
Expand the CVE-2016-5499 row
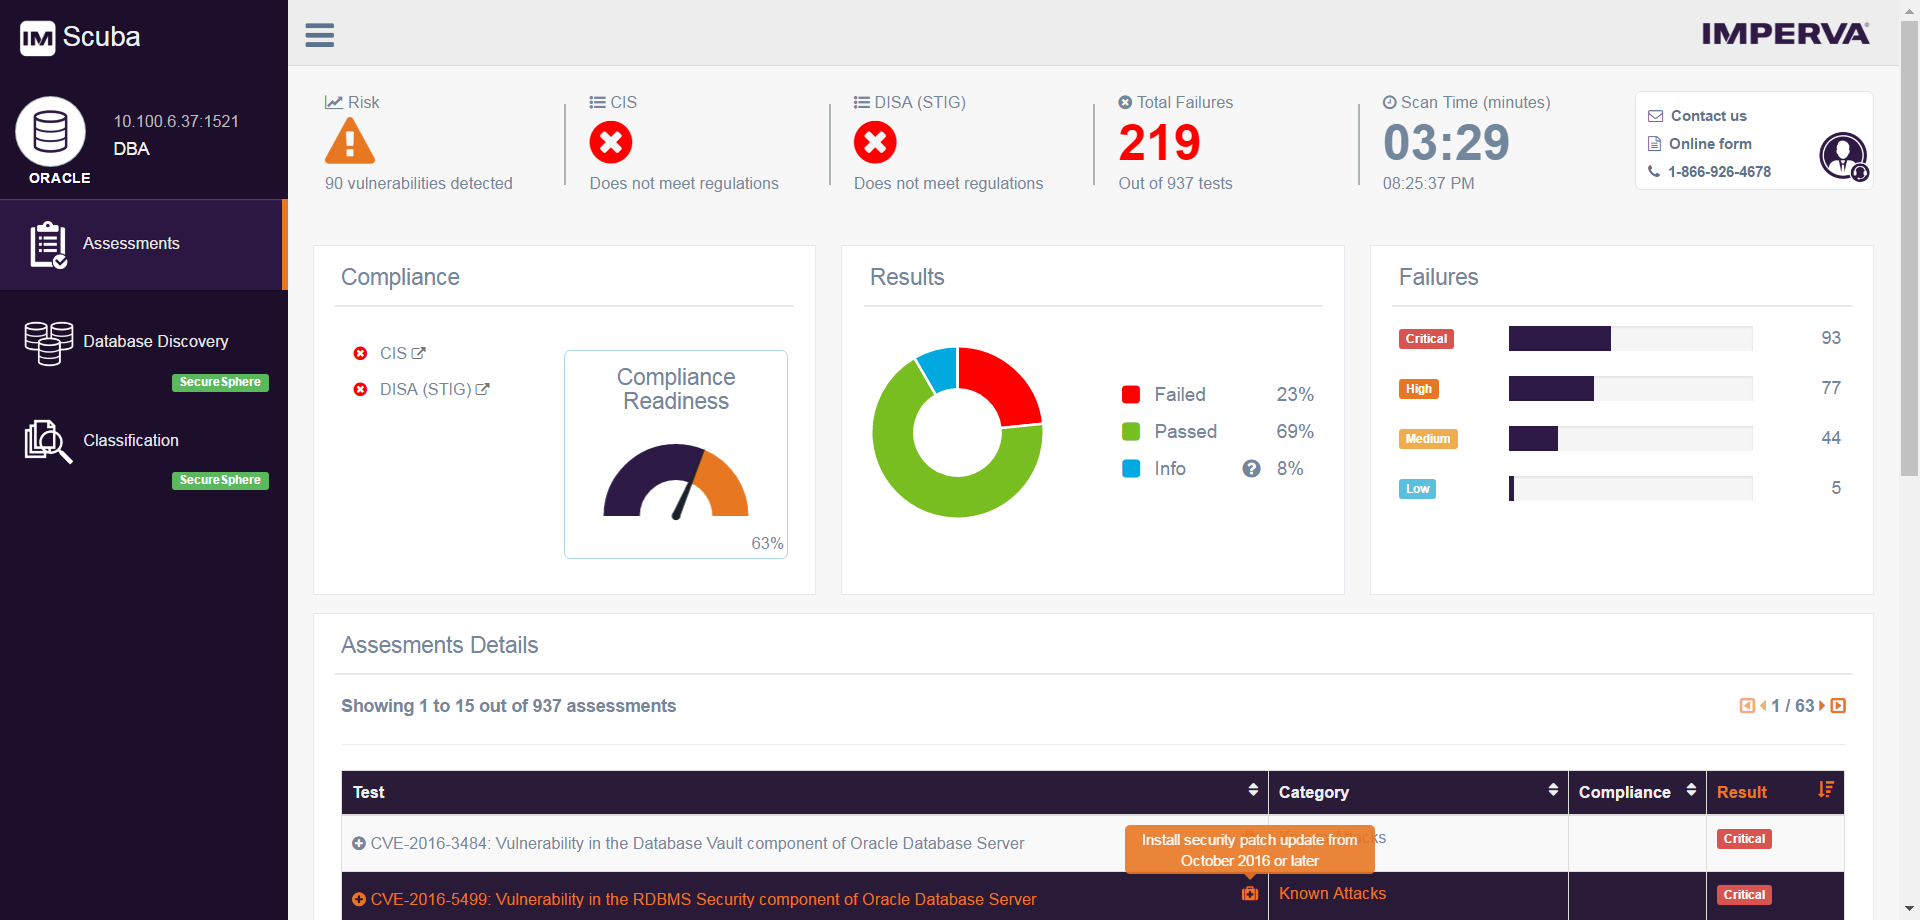coord(359,900)
